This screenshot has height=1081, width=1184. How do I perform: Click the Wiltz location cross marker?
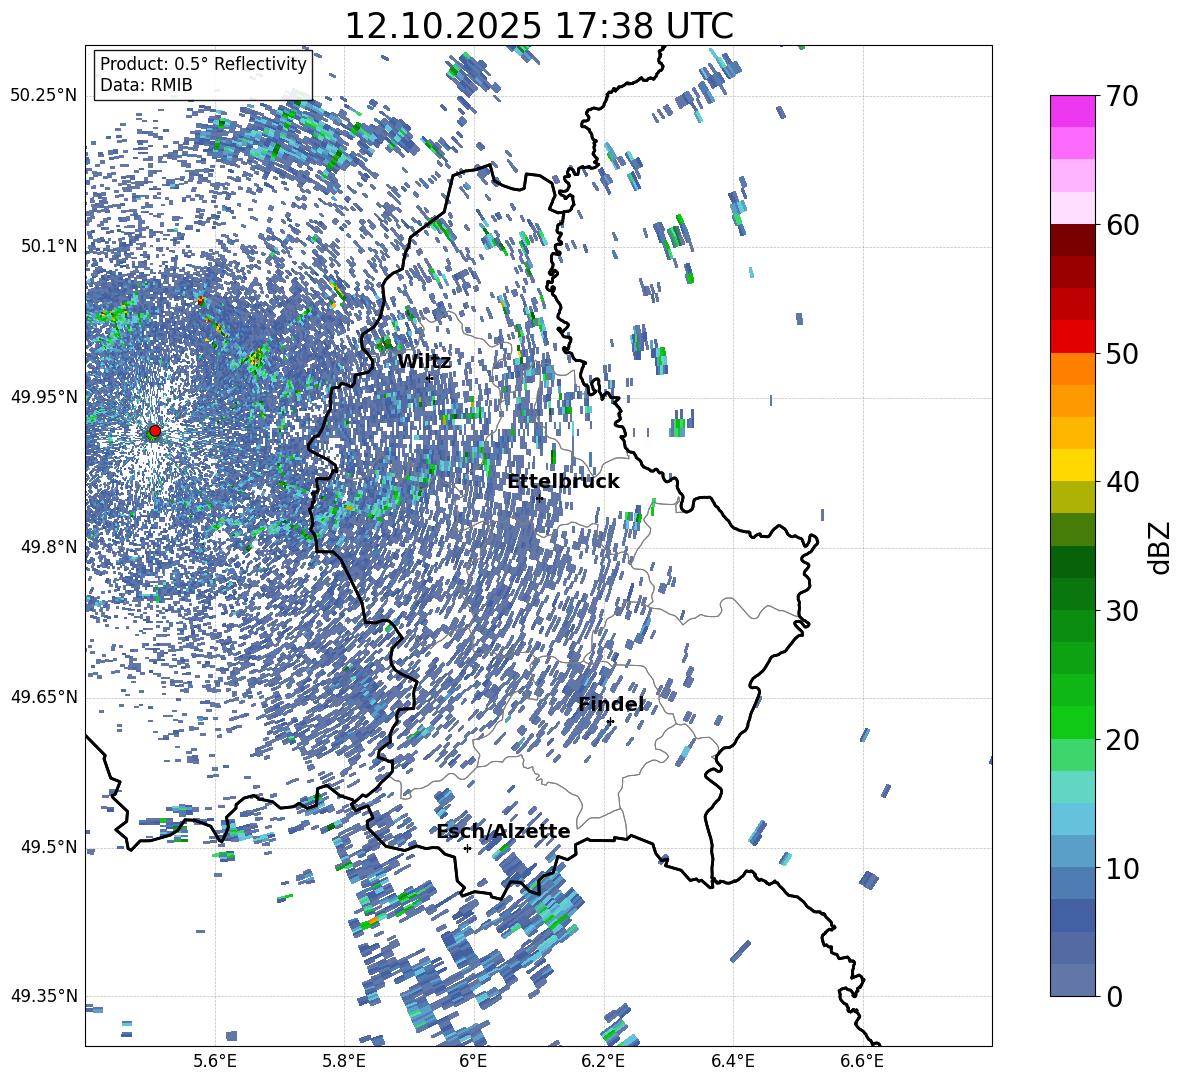pyautogui.click(x=429, y=378)
